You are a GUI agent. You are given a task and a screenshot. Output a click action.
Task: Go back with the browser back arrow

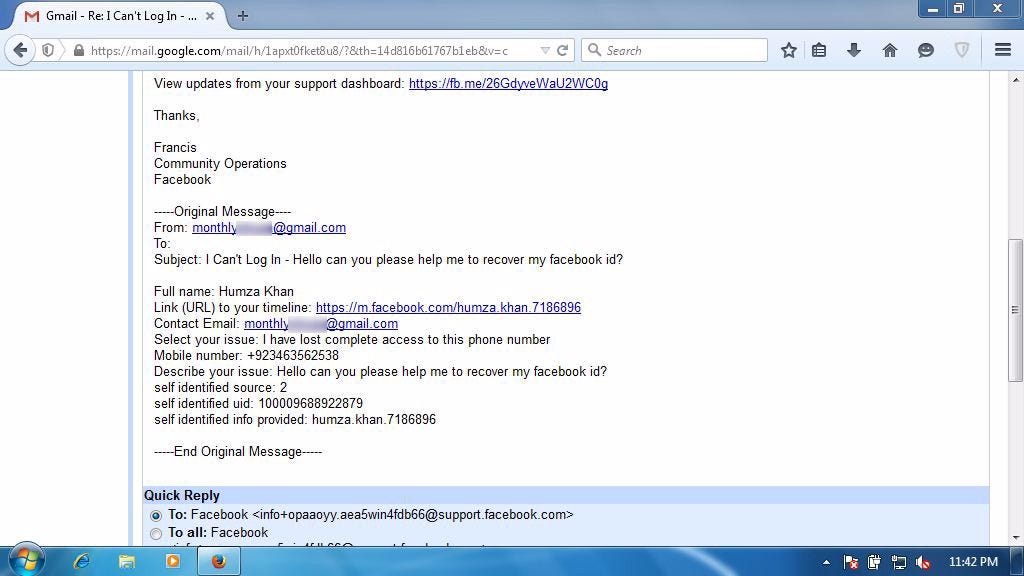tap(20, 50)
